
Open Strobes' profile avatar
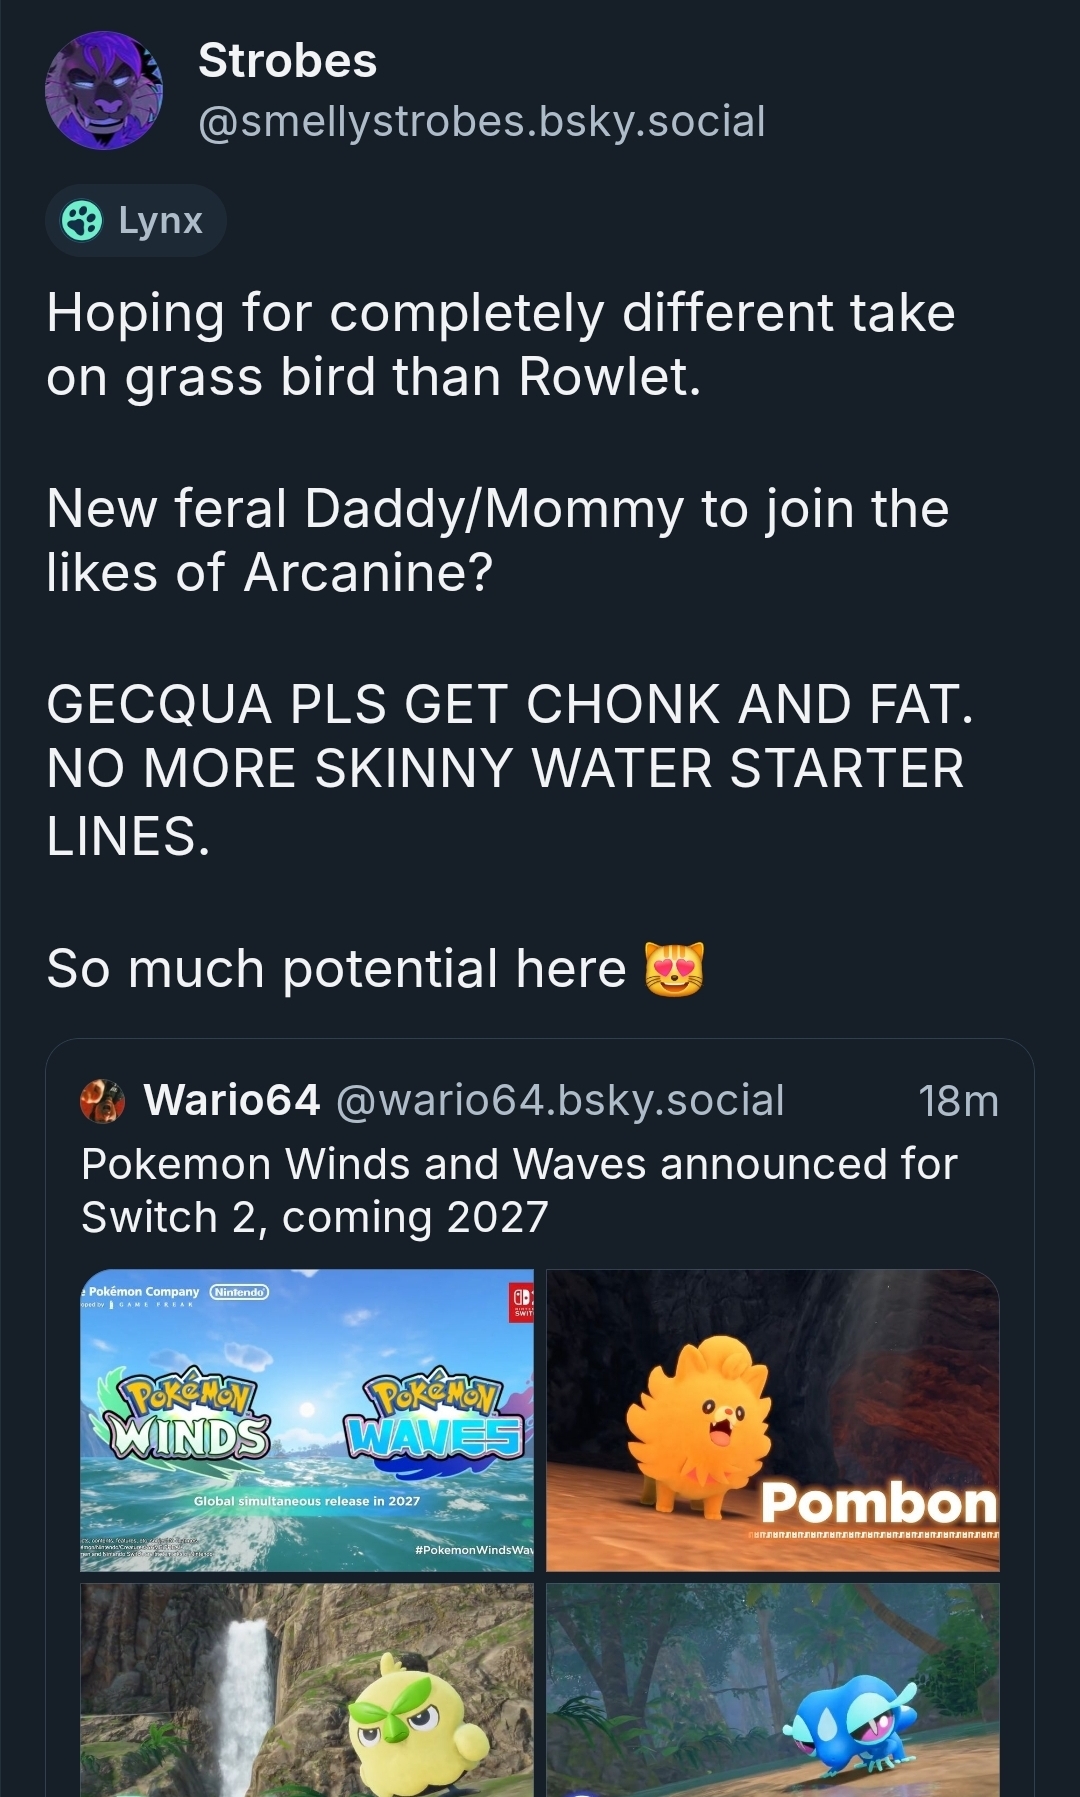tap(103, 91)
